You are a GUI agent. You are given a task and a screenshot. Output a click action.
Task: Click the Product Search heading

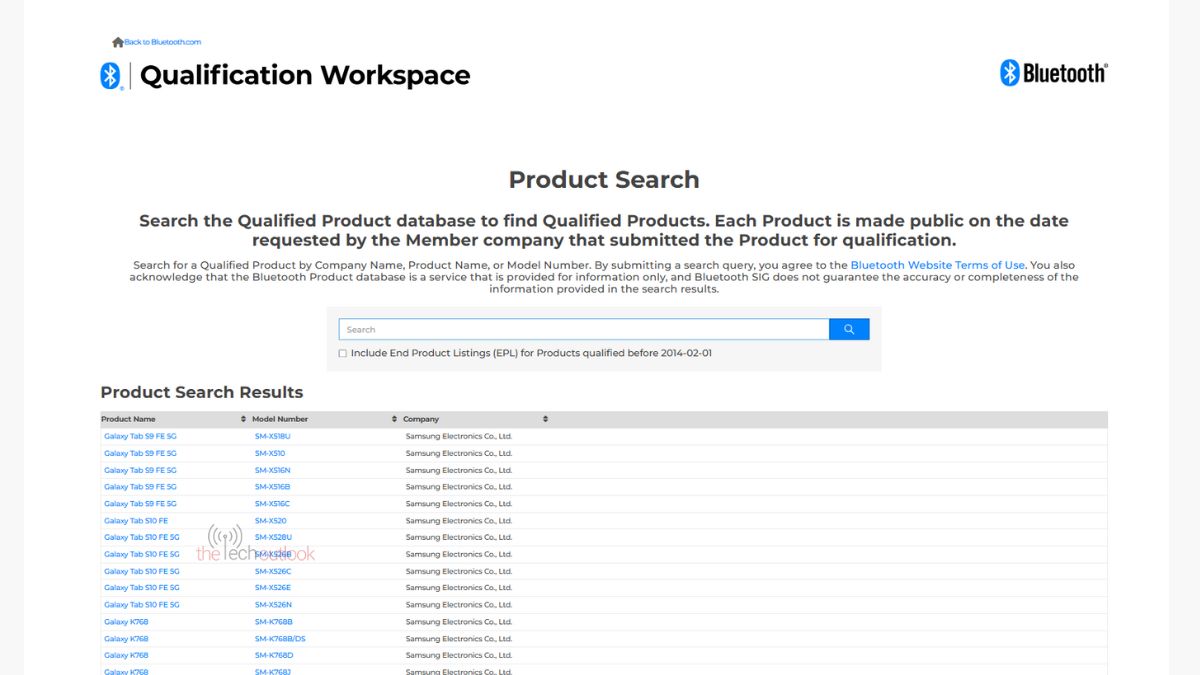[604, 180]
